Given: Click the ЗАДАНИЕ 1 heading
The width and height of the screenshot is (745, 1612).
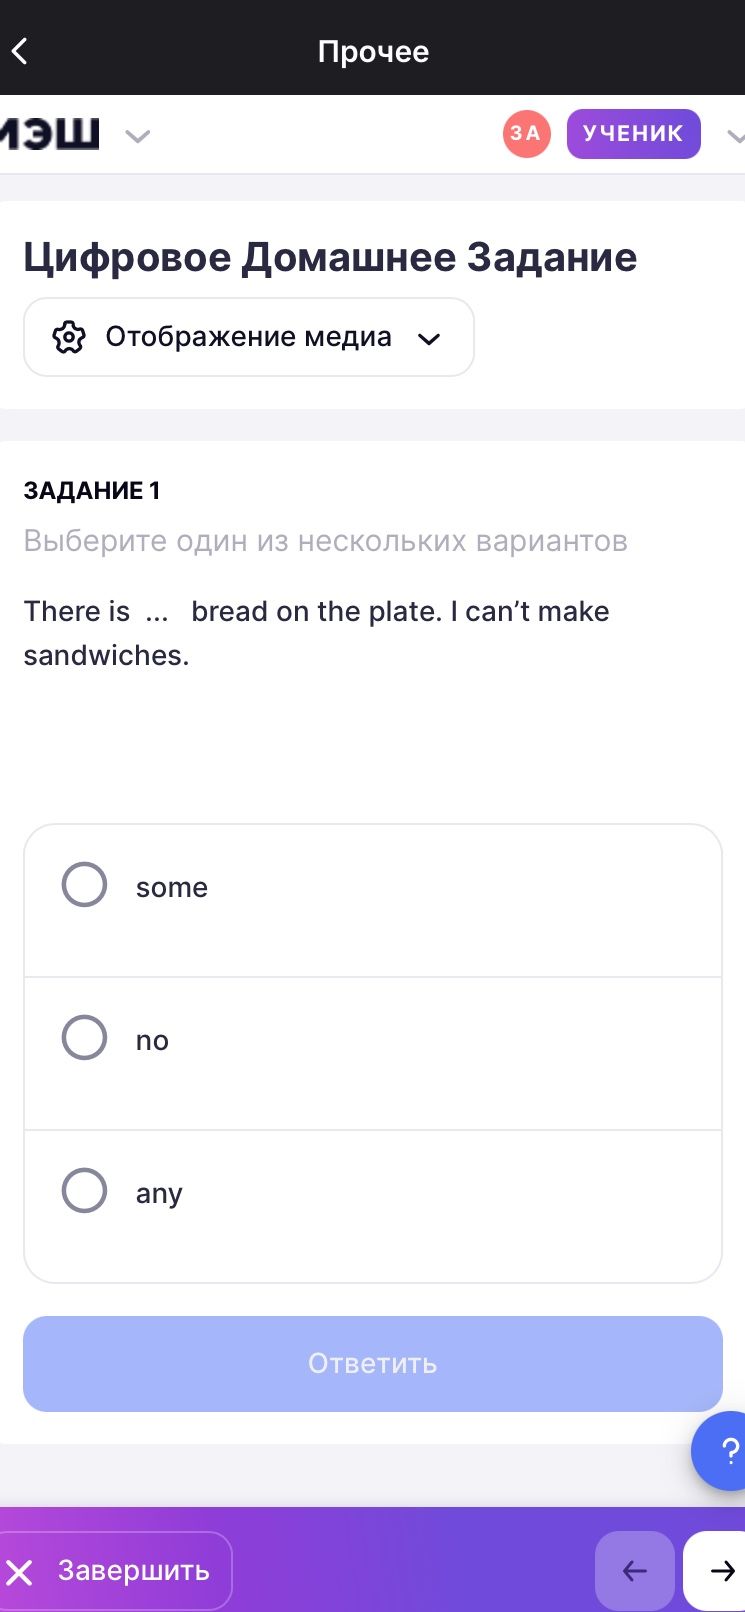Looking at the screenshot, I should (x=92, y=490).
